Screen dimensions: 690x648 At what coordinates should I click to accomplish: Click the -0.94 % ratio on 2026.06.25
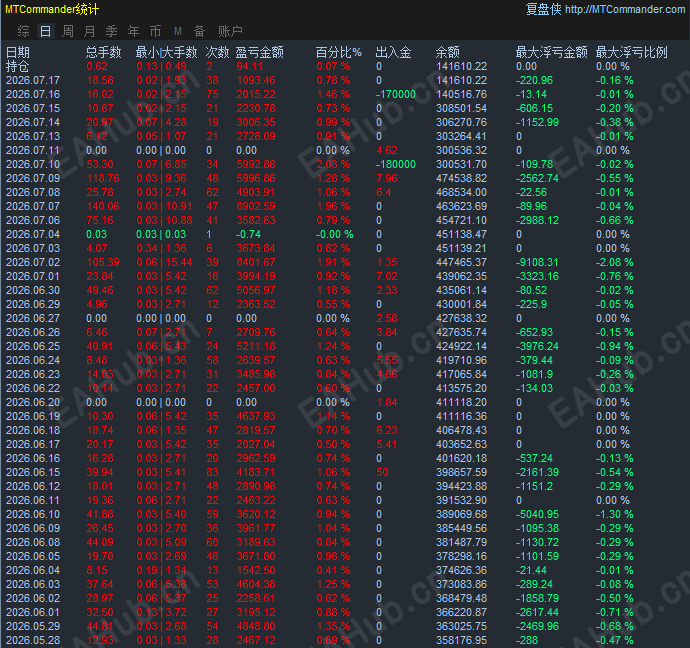[x=615, y=347]
